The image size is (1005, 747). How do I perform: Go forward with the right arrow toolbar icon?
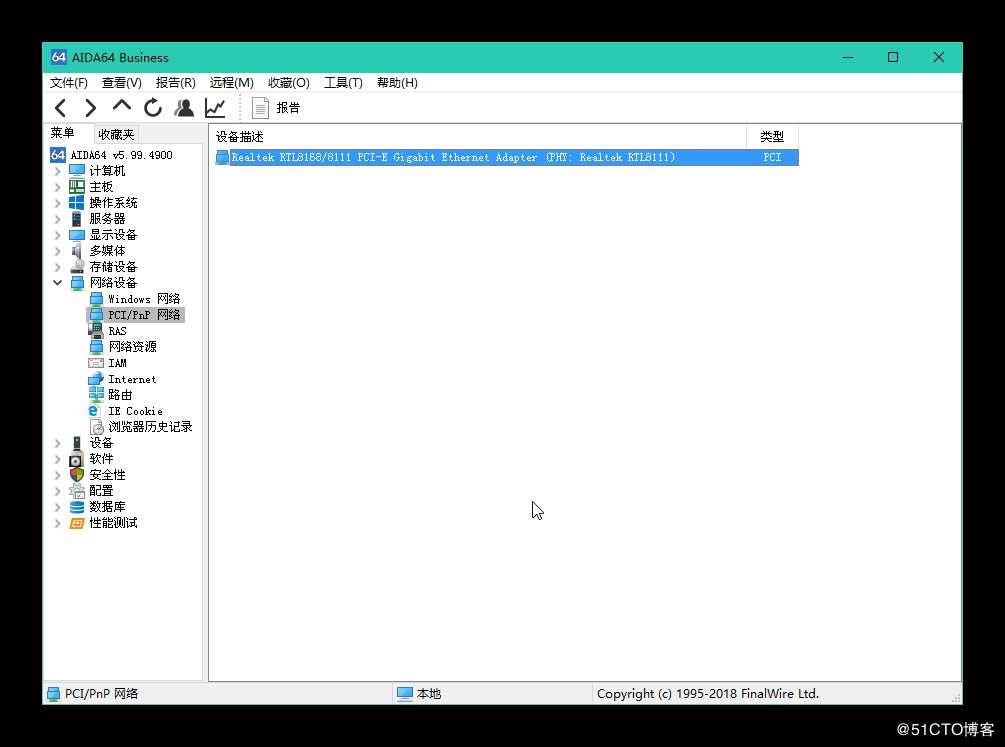pyautogui.click(x=90, y=108)
